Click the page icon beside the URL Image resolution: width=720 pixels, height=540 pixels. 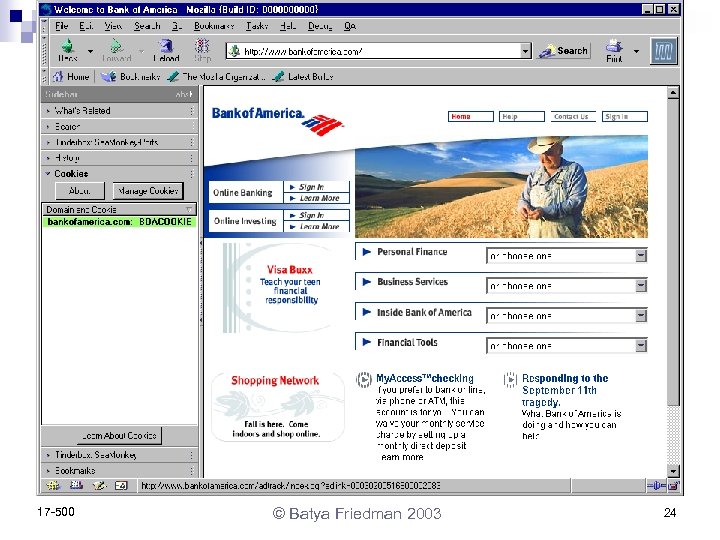[234, 51]
